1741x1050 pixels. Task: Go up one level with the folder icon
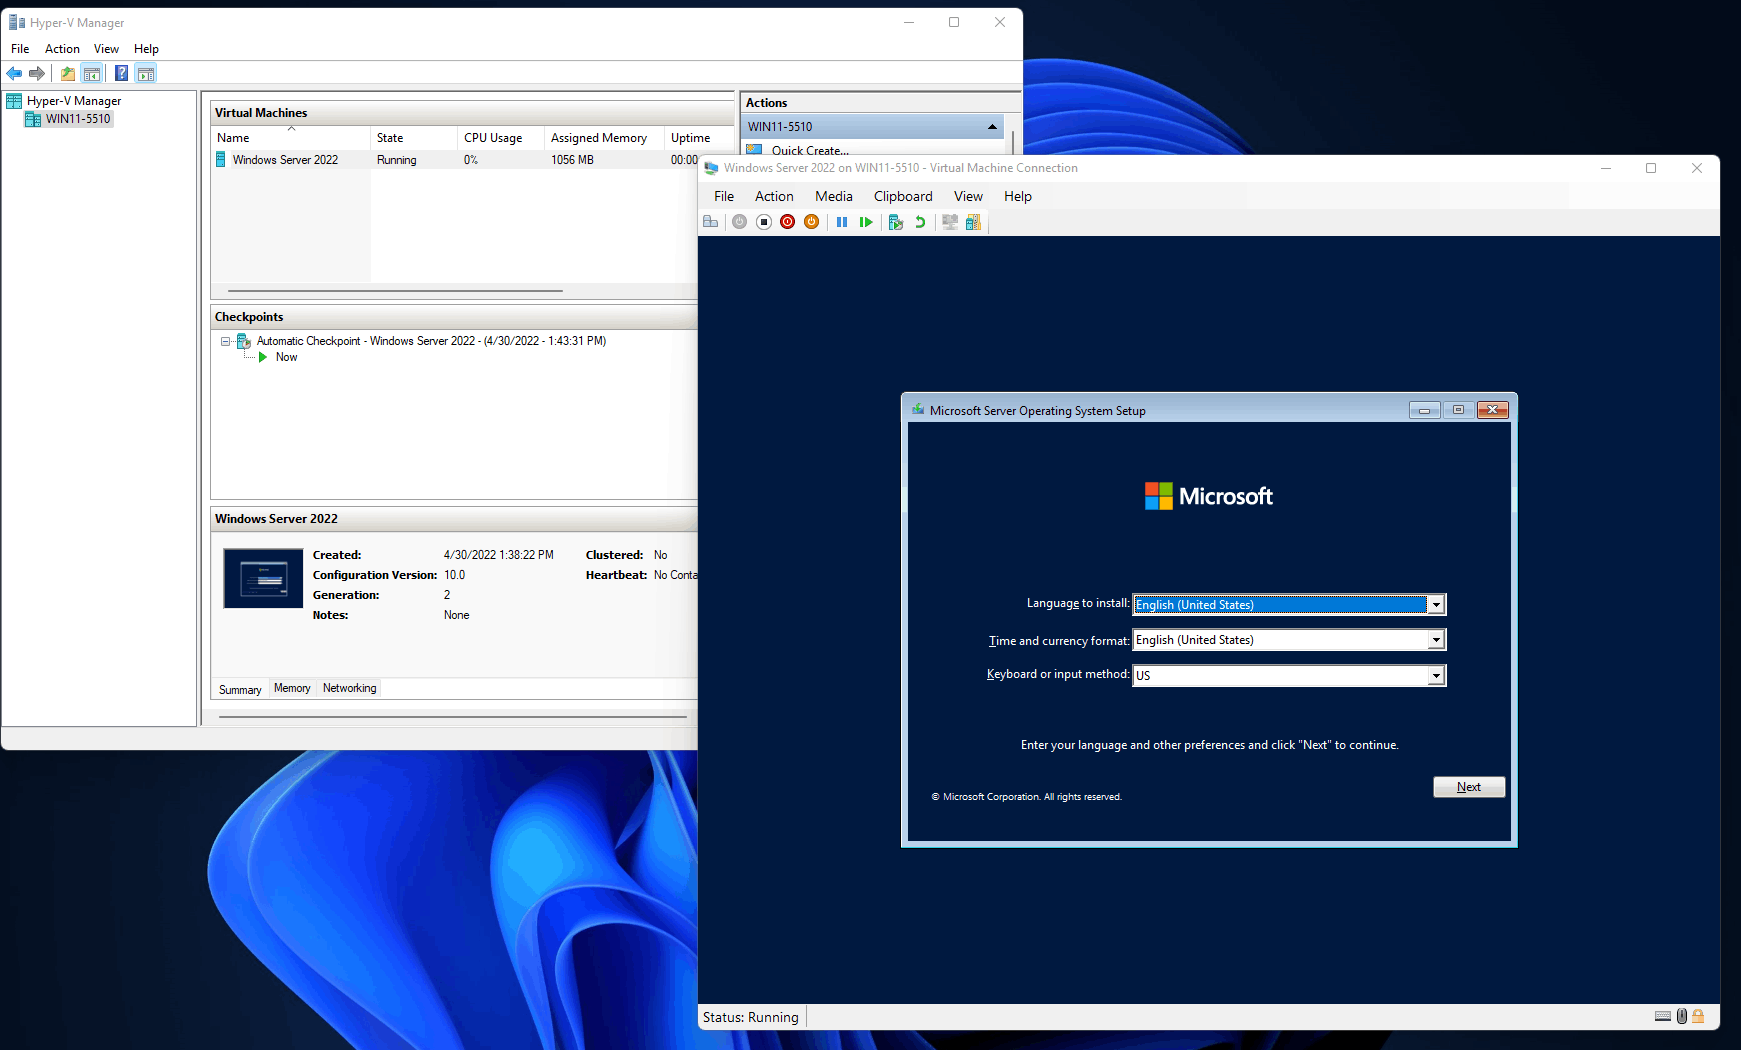(68, 73)
